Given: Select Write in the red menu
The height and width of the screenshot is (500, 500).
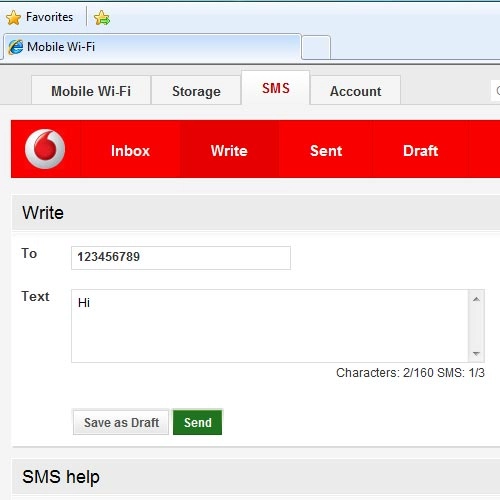Looking at the screenshot, I should pyautogui.click(x=229, y=151).
